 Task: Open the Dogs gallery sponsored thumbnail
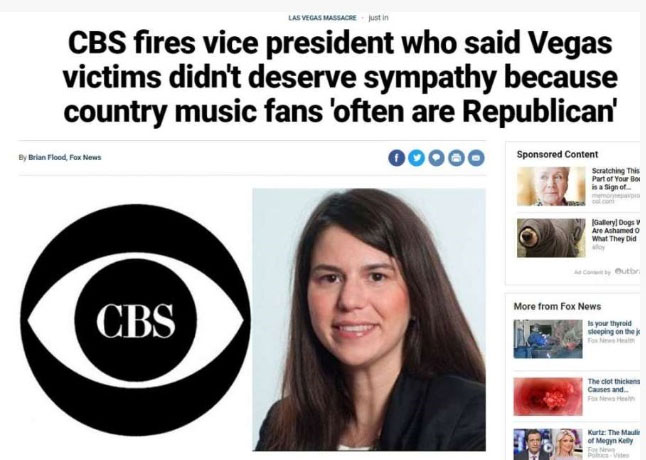coord(551,238)
